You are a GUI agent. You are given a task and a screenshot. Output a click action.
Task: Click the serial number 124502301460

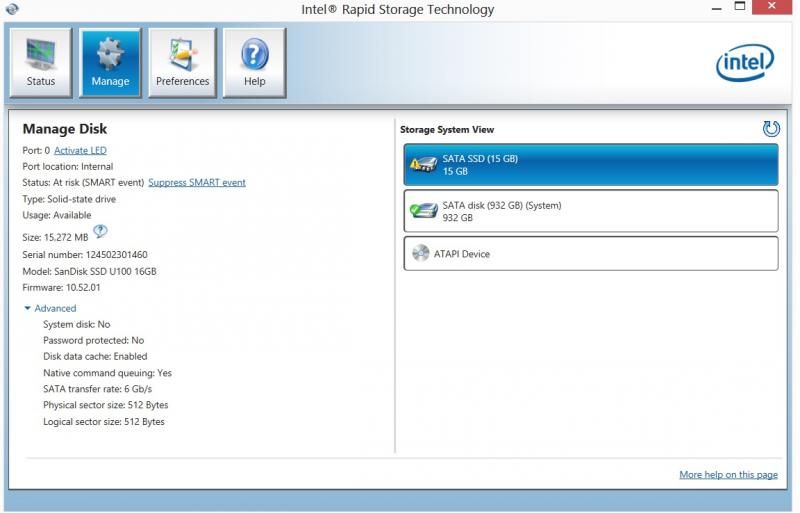pos(116,255)
